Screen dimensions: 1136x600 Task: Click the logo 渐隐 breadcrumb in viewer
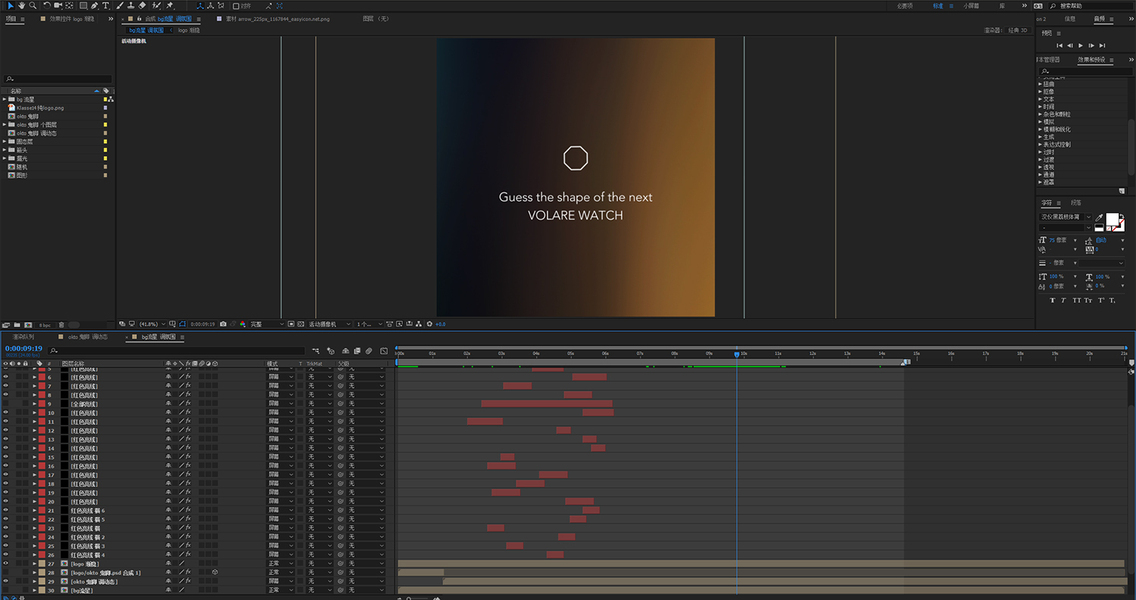pyautogui.click(x=189, y=30)
